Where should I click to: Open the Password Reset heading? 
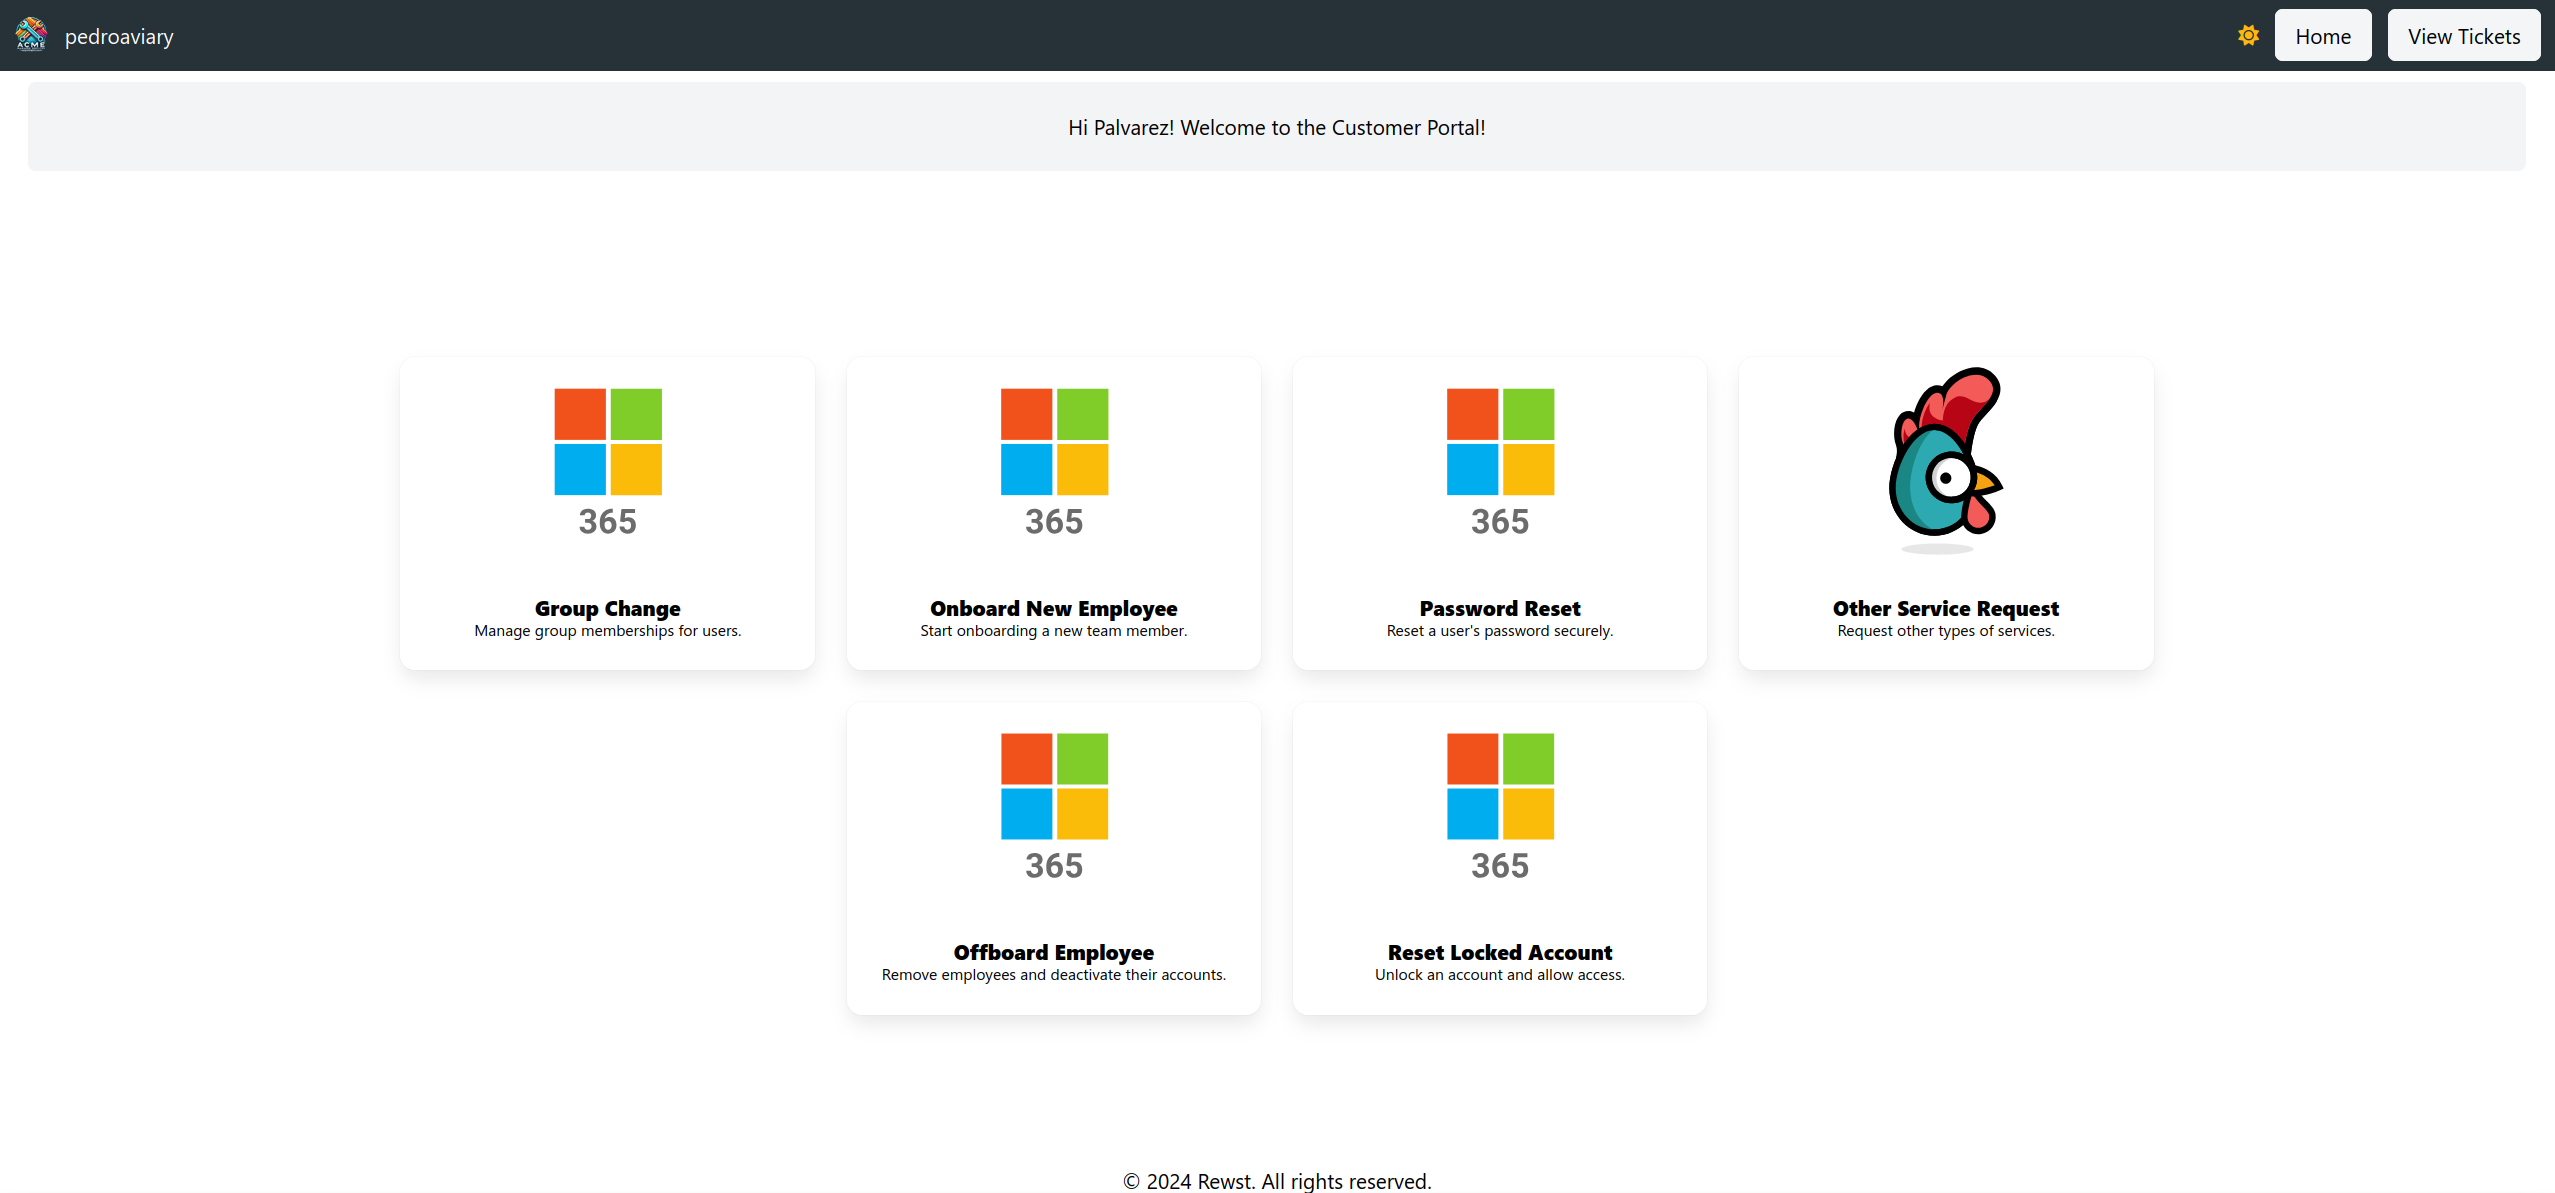pos(1499,608)
